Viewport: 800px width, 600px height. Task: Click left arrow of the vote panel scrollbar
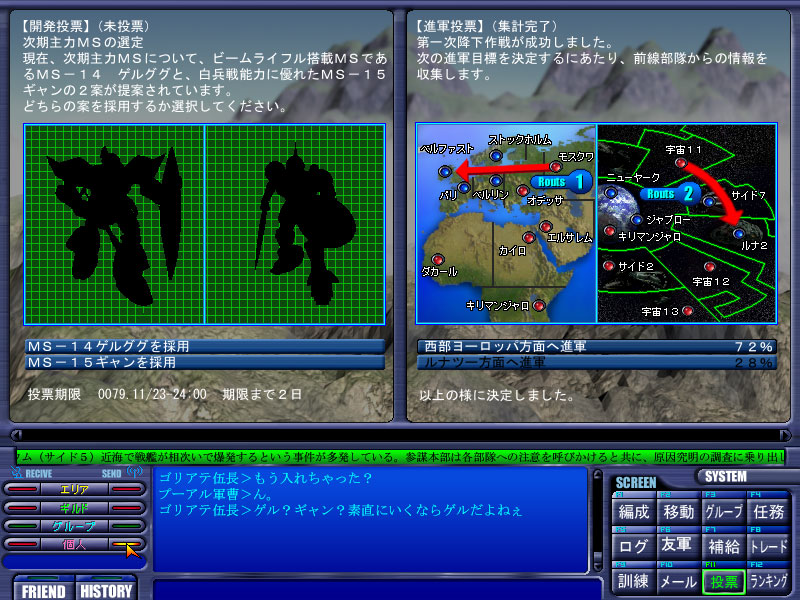pyautogui.click(x=16, y=435)
